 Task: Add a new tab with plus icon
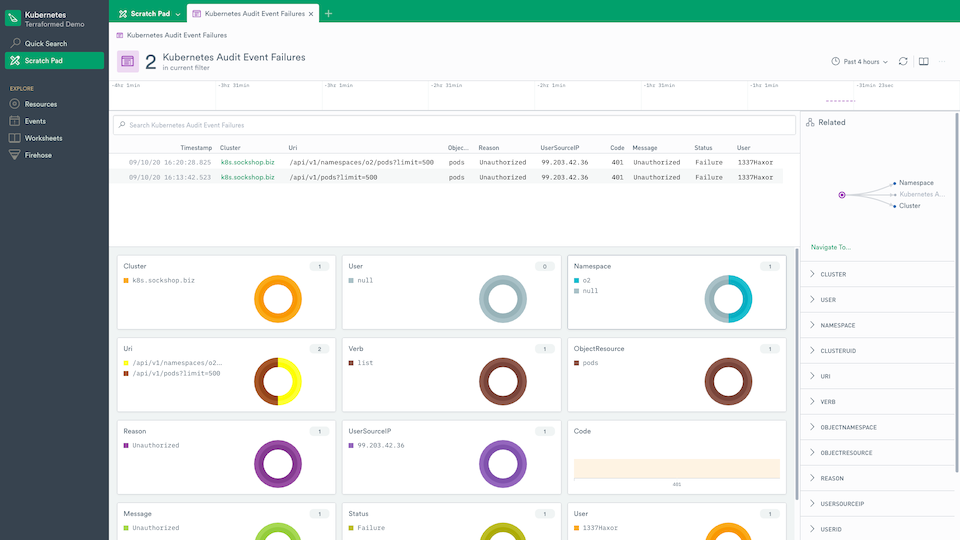coord(329,13)
